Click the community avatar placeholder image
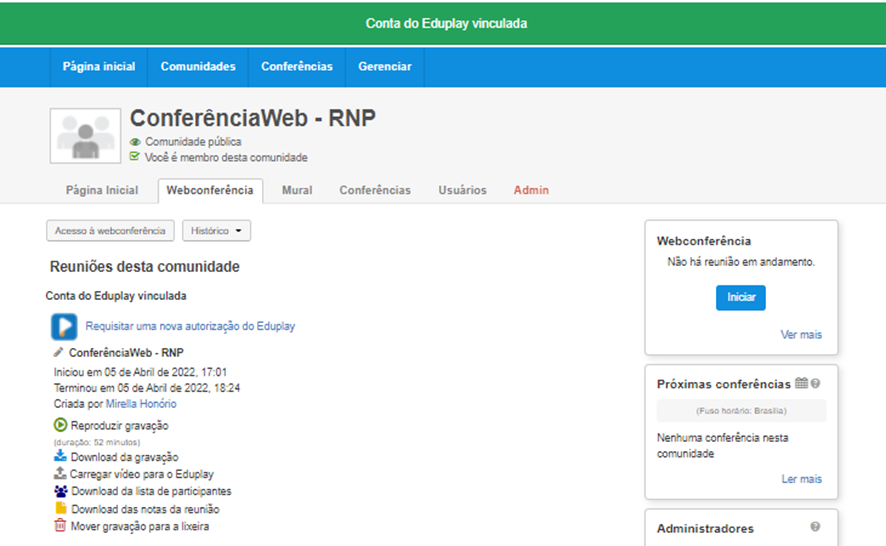This screenshot has width=886, height=546. 85,136
